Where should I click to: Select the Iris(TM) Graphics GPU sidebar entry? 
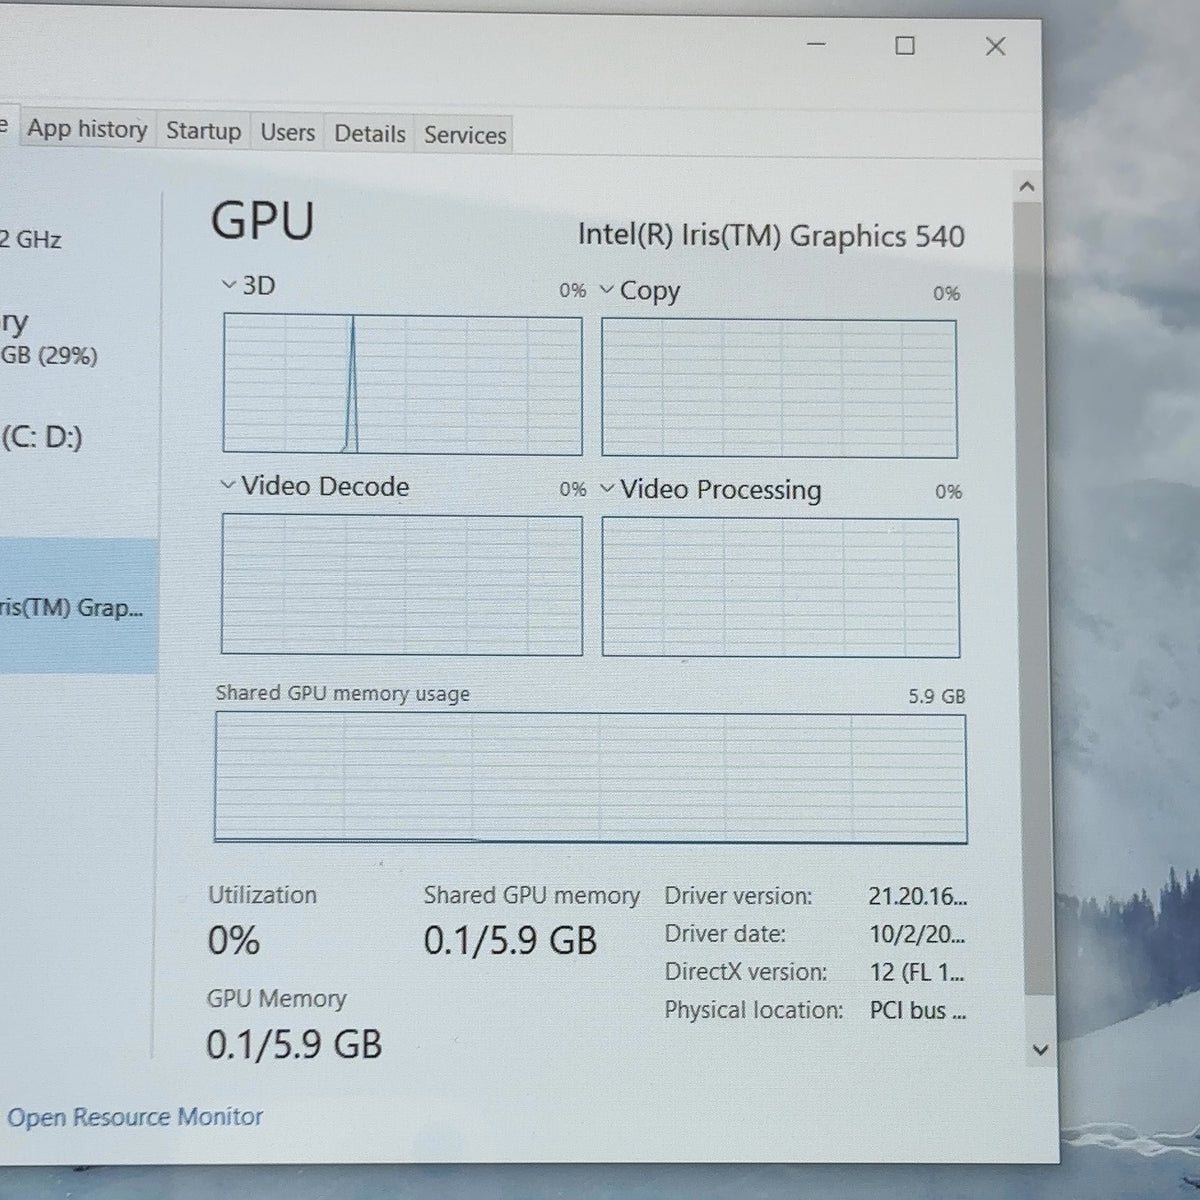coord(78,607)
